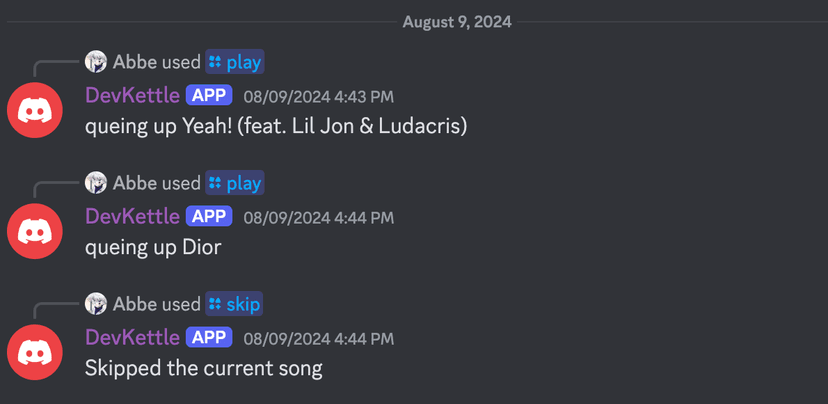
Task: Click the "Skipped the current song" message text
Action: [x=203, y=368]
